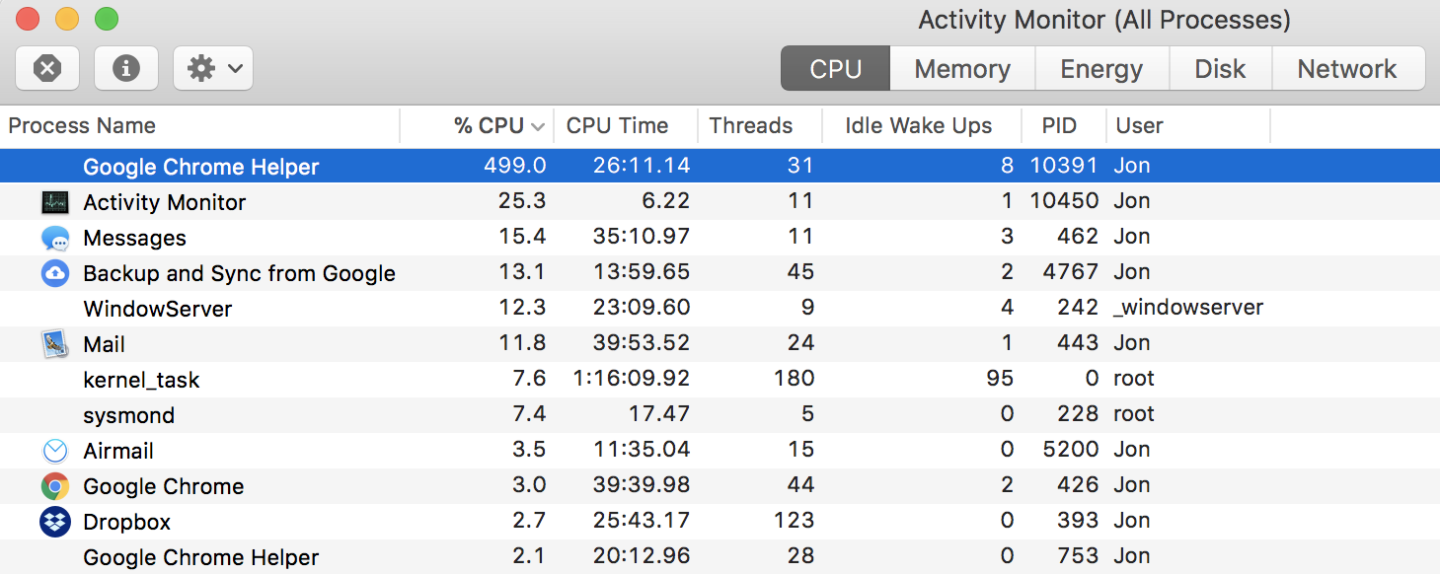Click the Google Chrome app icon
Screen dimensions: 1440x574
pos(55,486)
